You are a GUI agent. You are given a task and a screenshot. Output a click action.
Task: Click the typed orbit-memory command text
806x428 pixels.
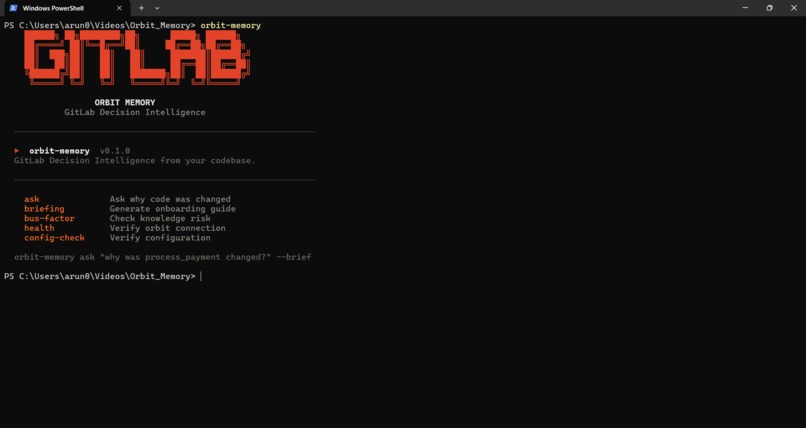(230, 25)
